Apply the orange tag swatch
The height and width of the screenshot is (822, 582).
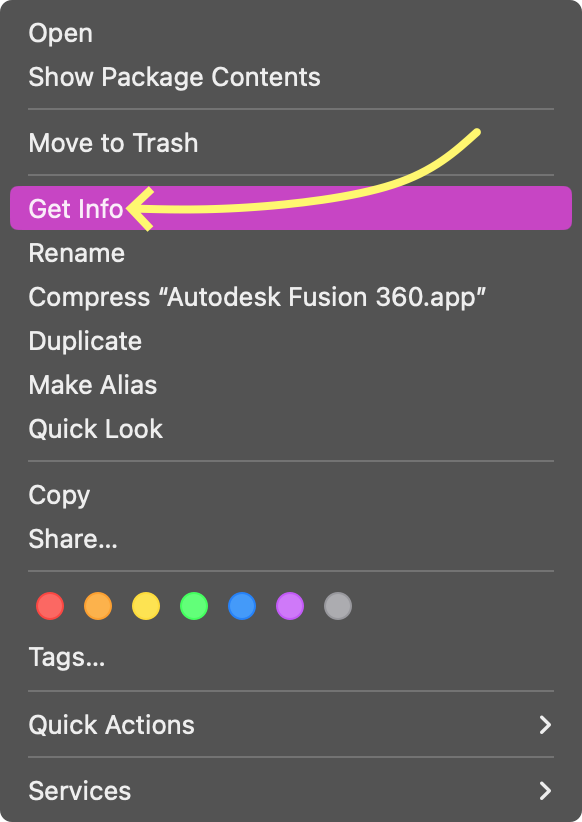coord(98,606)
